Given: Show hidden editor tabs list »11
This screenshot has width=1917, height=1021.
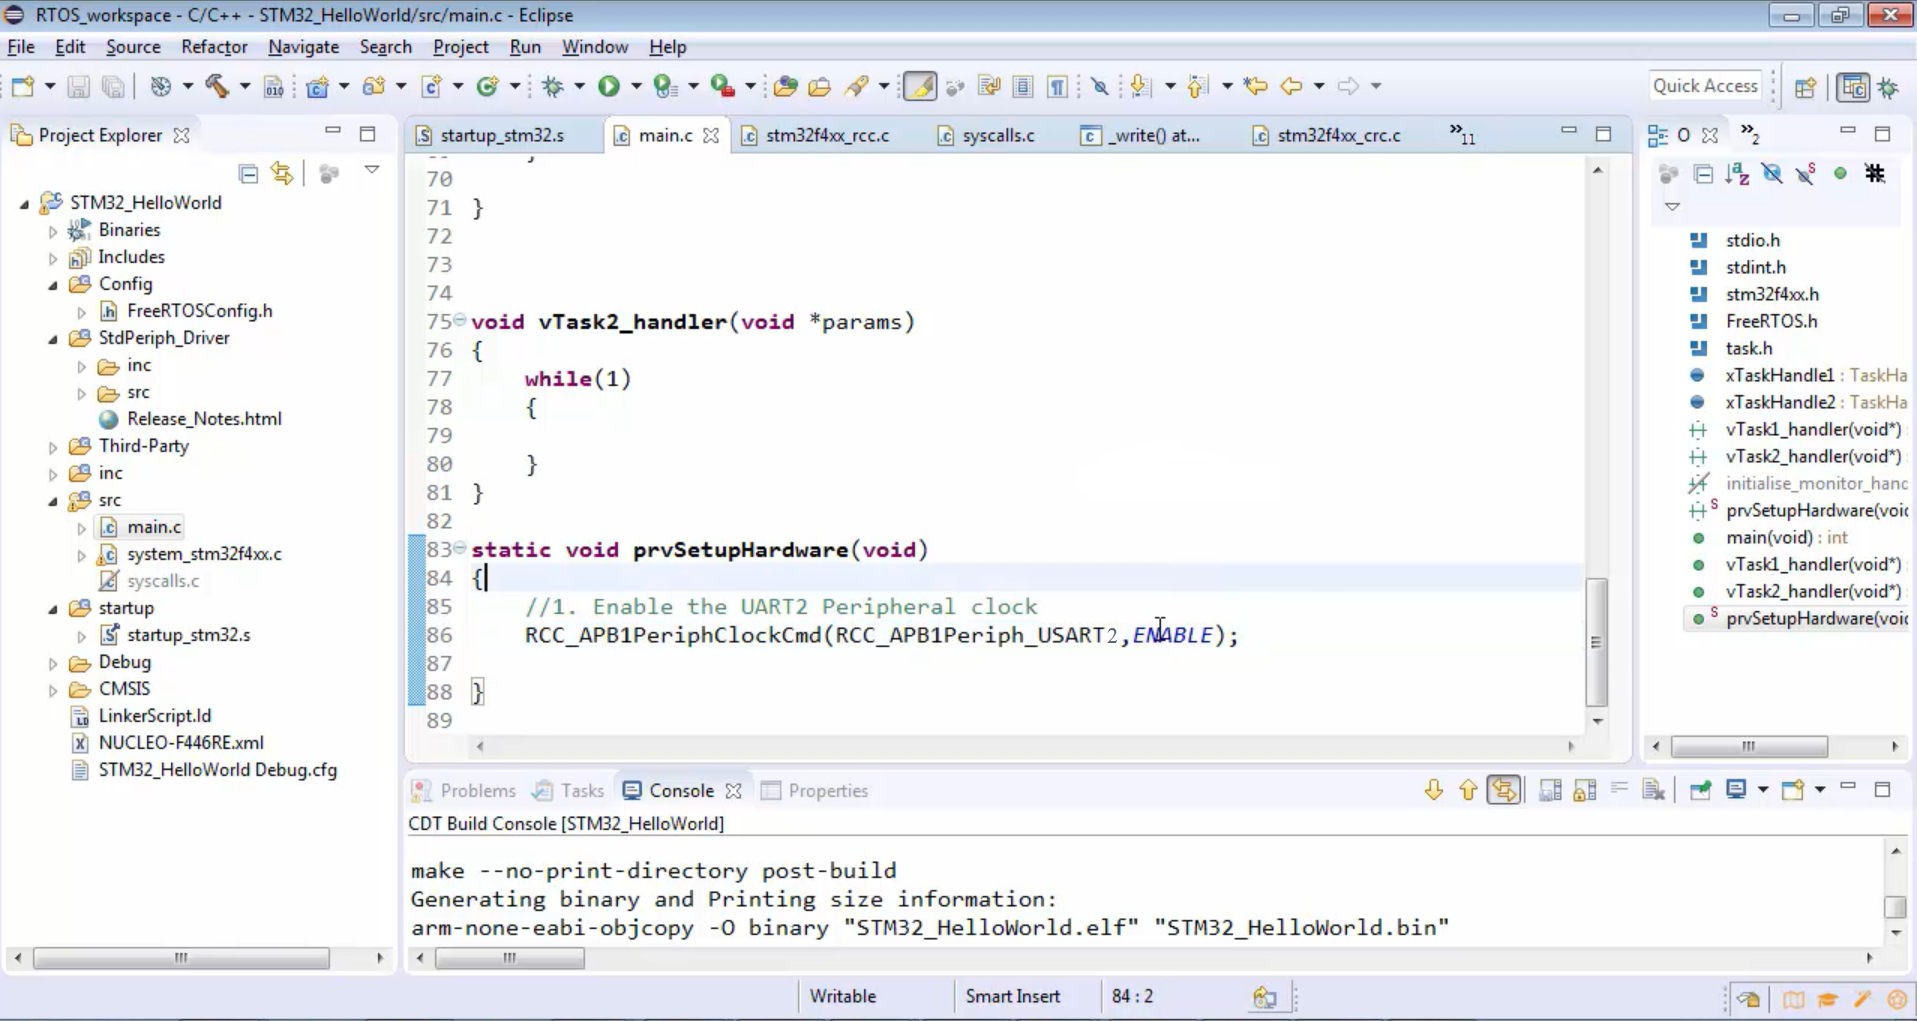Looking at the screenshot, I should (x=1462, y=134).
